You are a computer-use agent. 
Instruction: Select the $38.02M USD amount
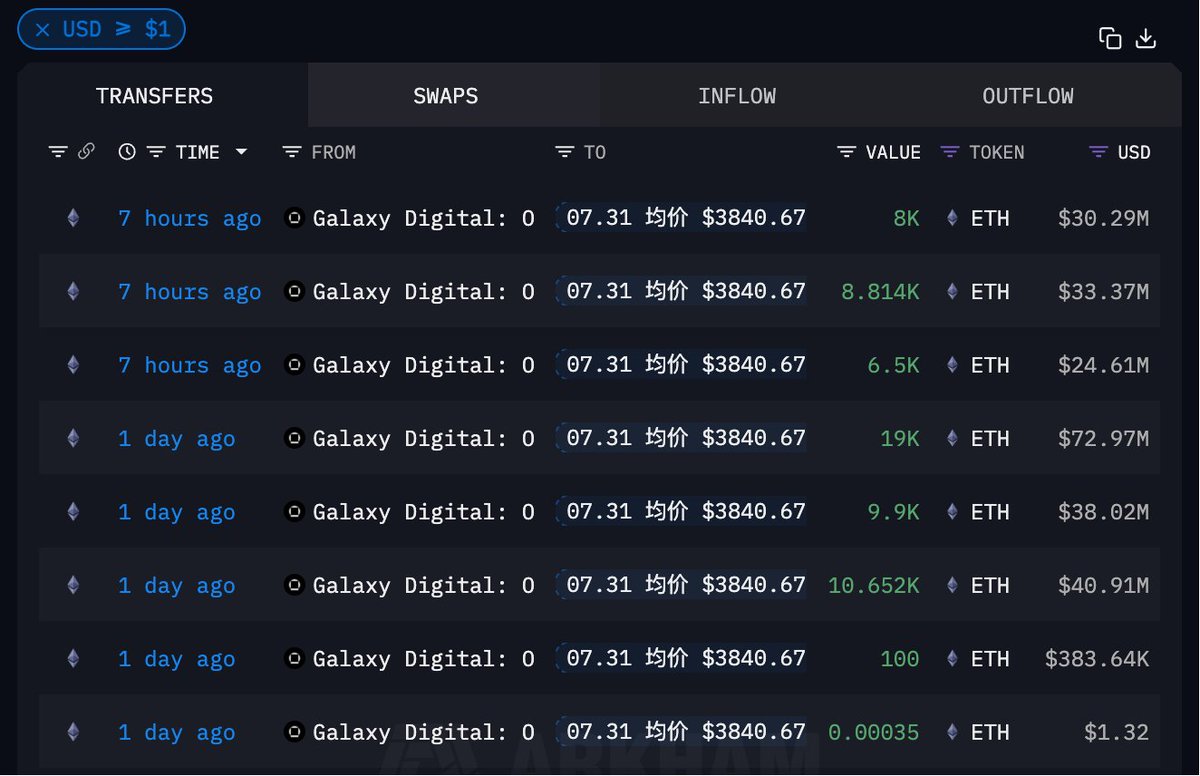(x=1103, y=512)
